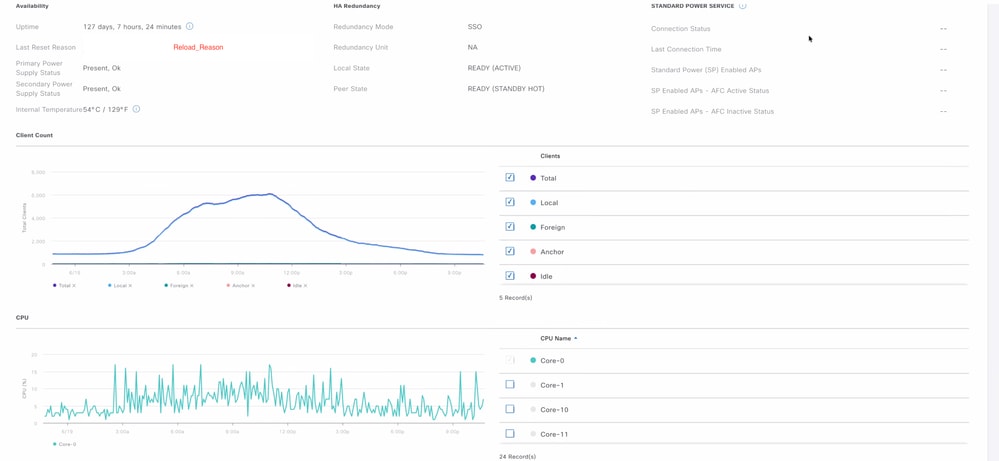999x461 pixels.
Task: Click the Redundancy Unit 'NA' value
Action: [472, 47]
